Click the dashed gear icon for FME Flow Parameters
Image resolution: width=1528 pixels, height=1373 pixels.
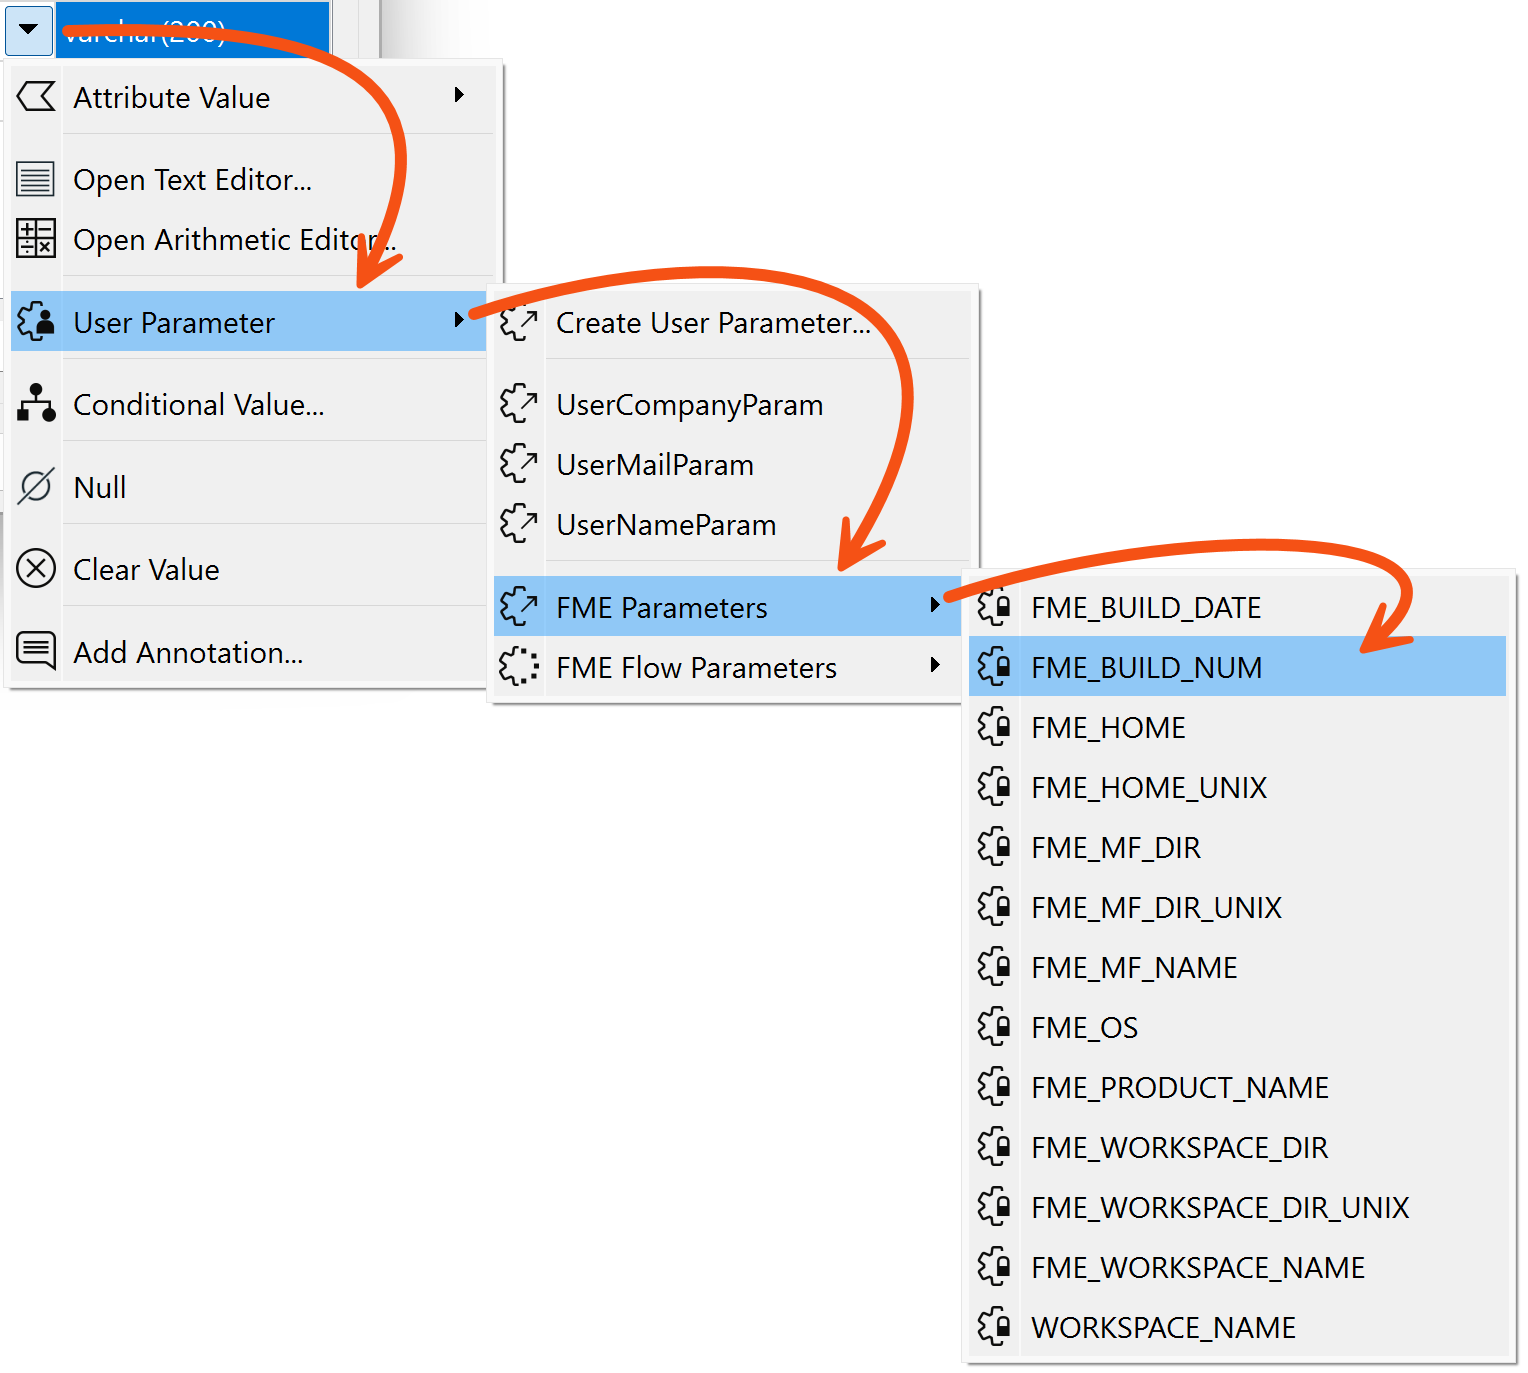[519, 667]
